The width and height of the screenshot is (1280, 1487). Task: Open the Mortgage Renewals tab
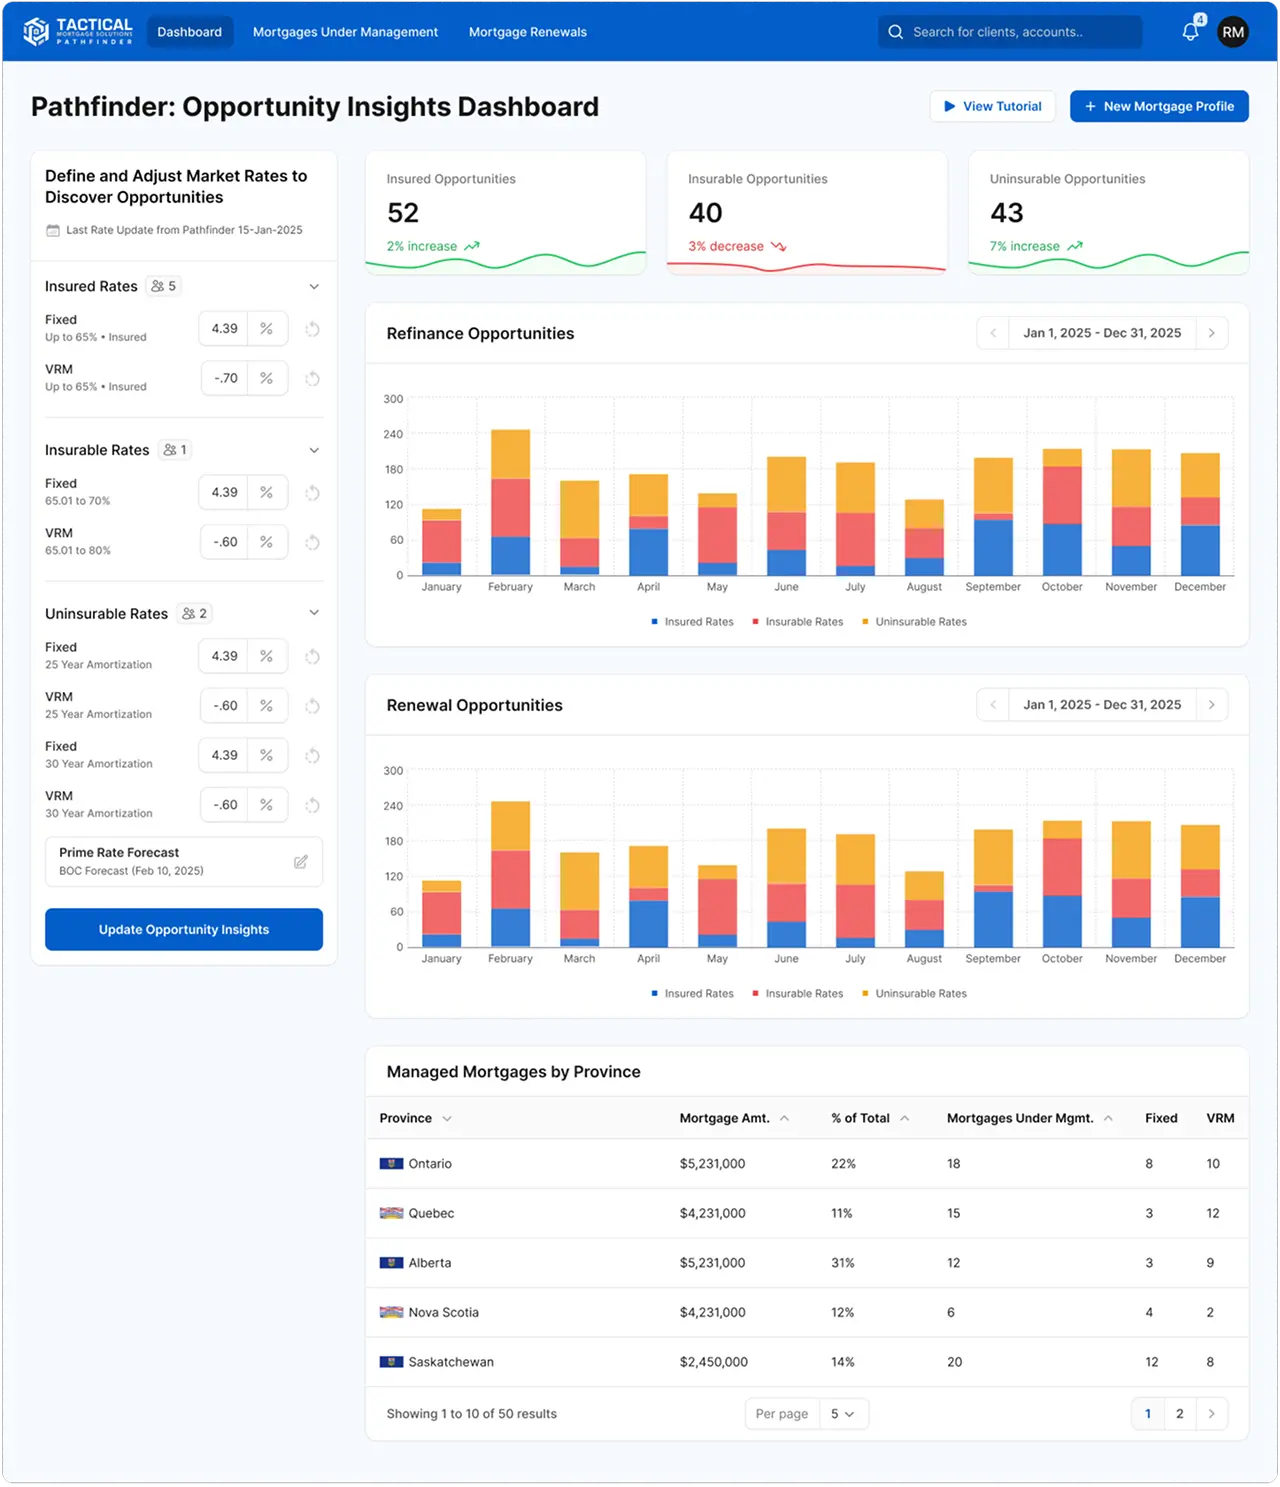pyautogui.click(x=527, y=31)
